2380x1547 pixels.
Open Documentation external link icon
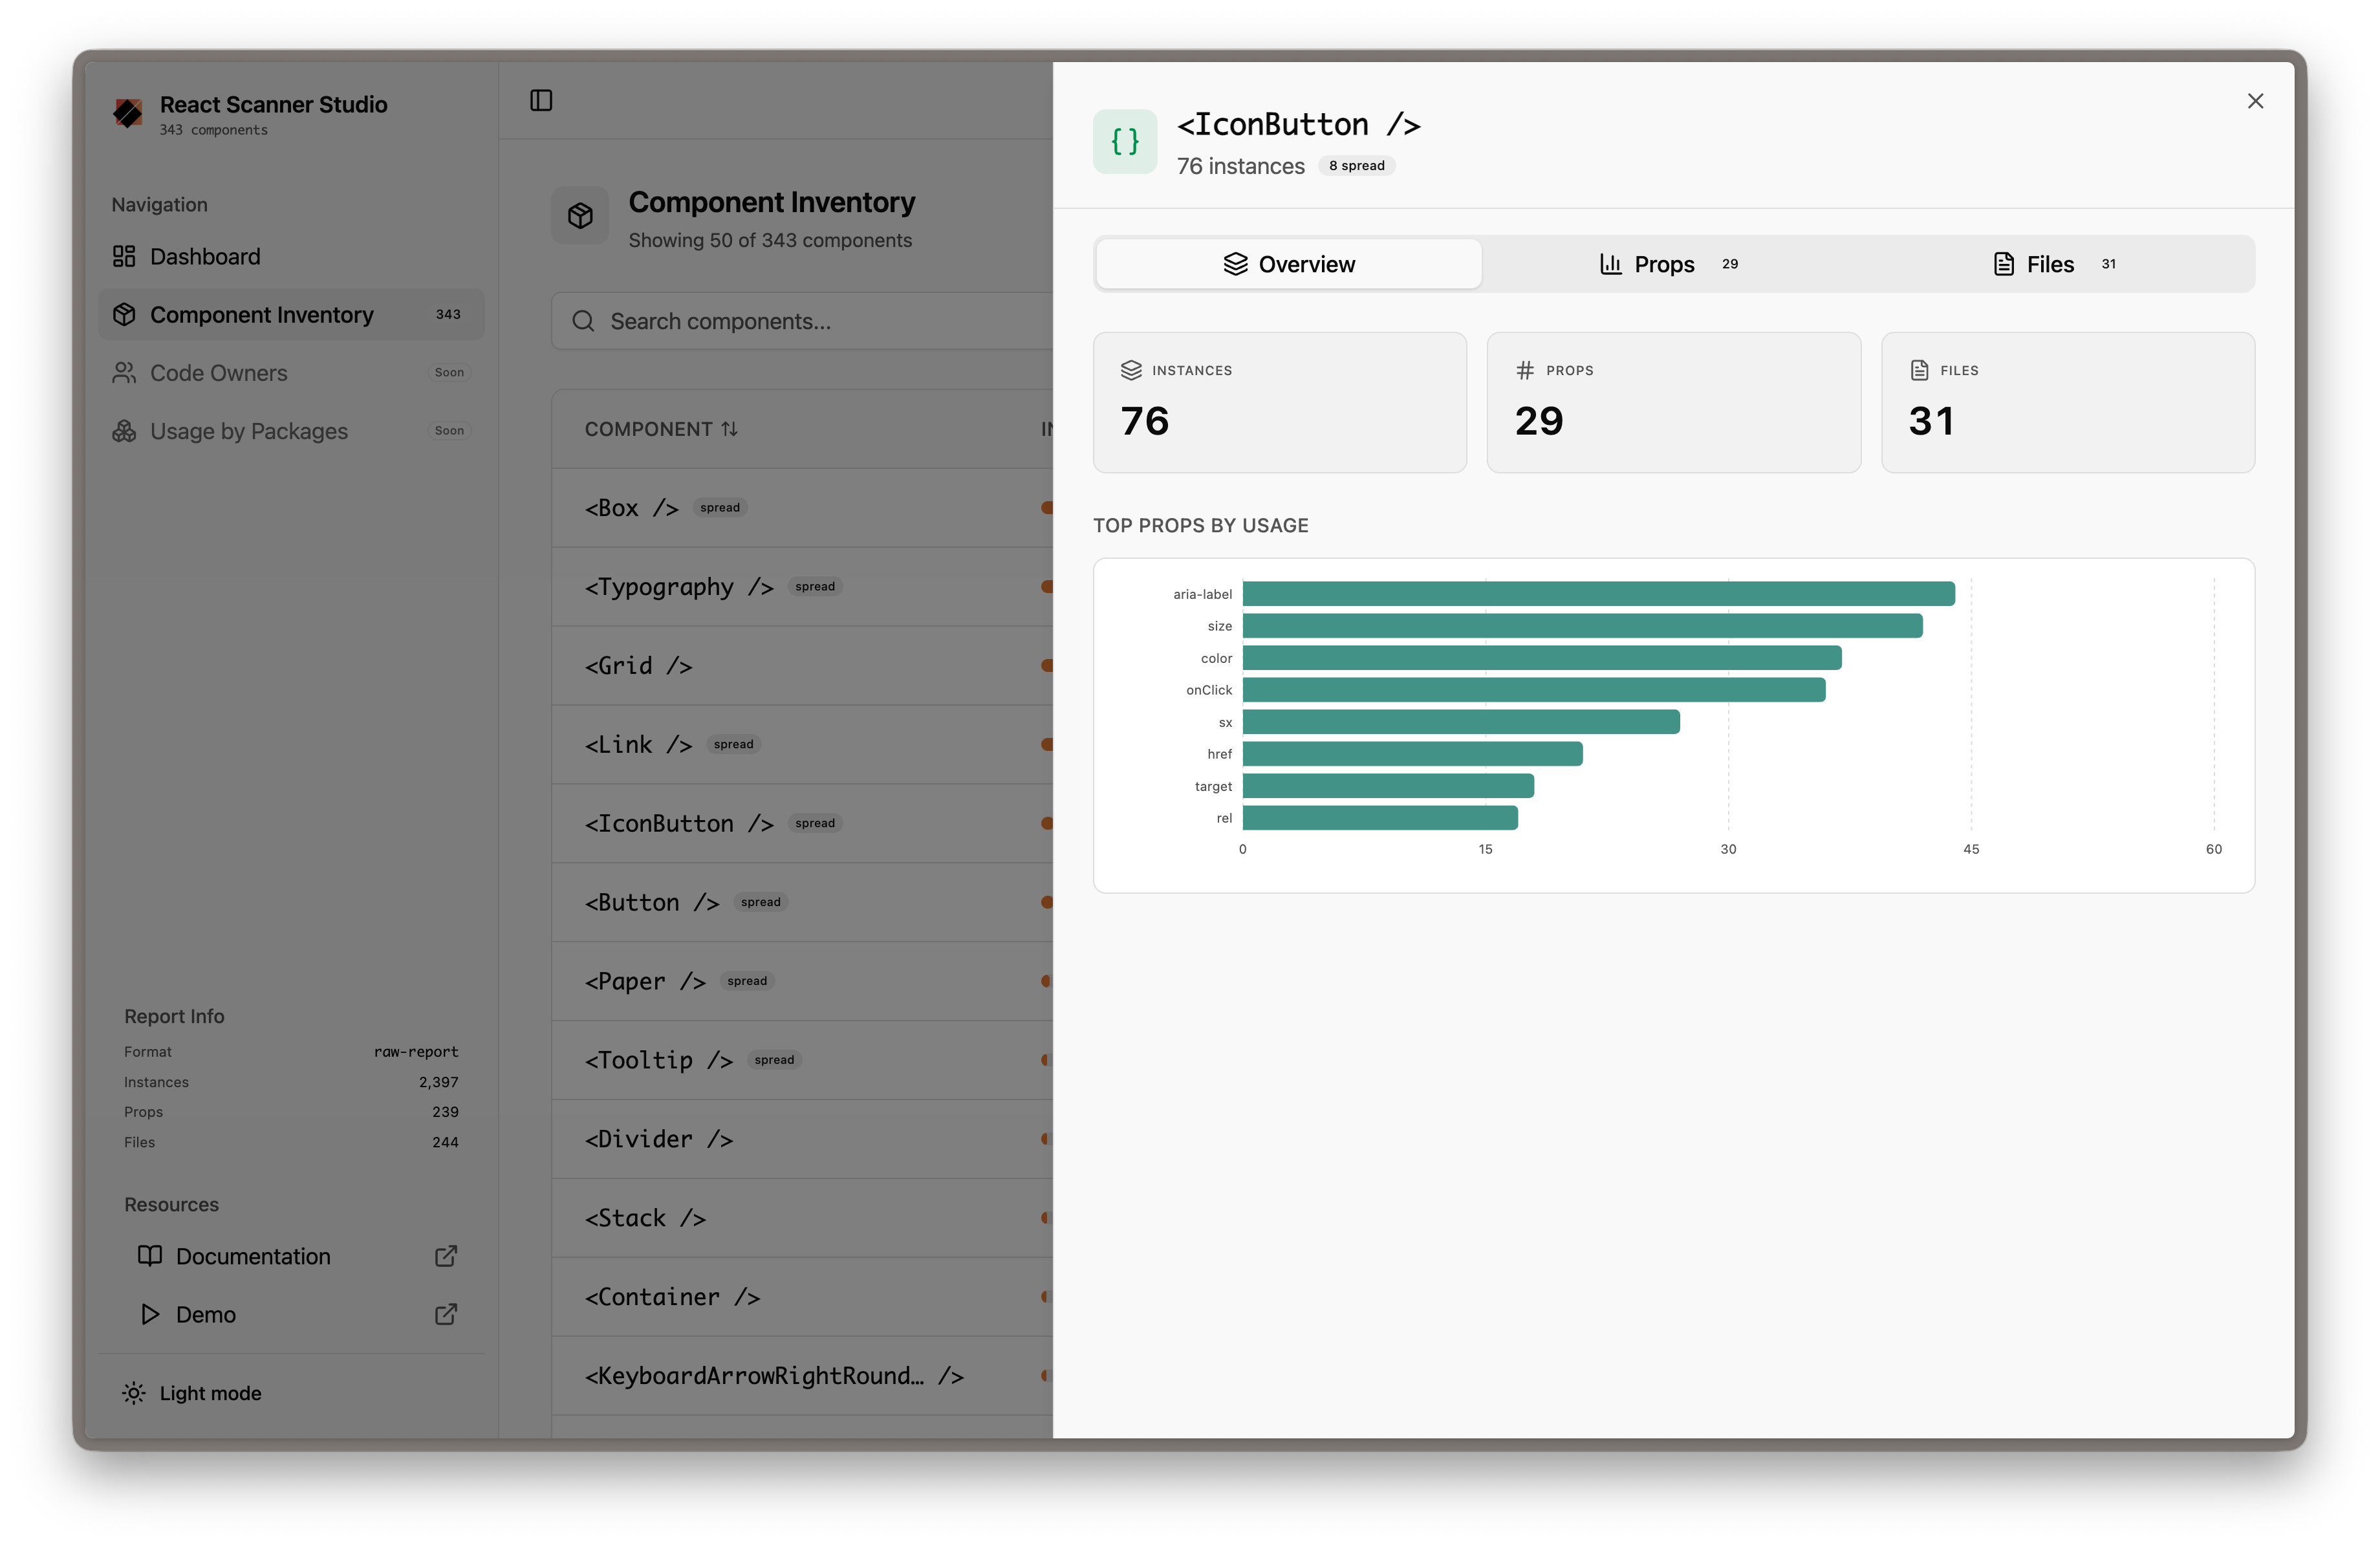[x=446, y=1256]
